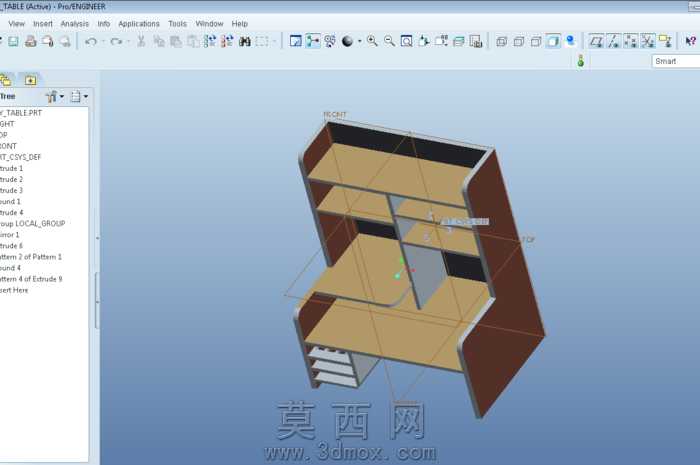The width and height of the screenshot is (700, 465).
Task: Switch to no hidden display style
Action: pyautogui.click(x=536, y=42)
